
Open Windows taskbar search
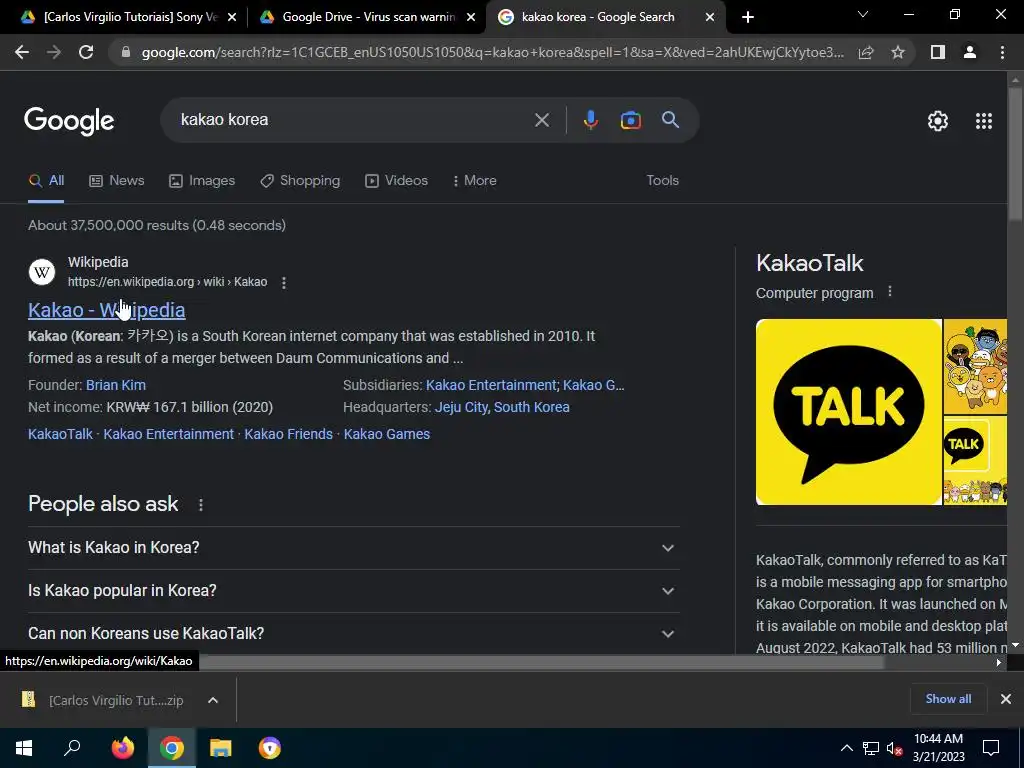pyautogui.click(x=72, y=748)
